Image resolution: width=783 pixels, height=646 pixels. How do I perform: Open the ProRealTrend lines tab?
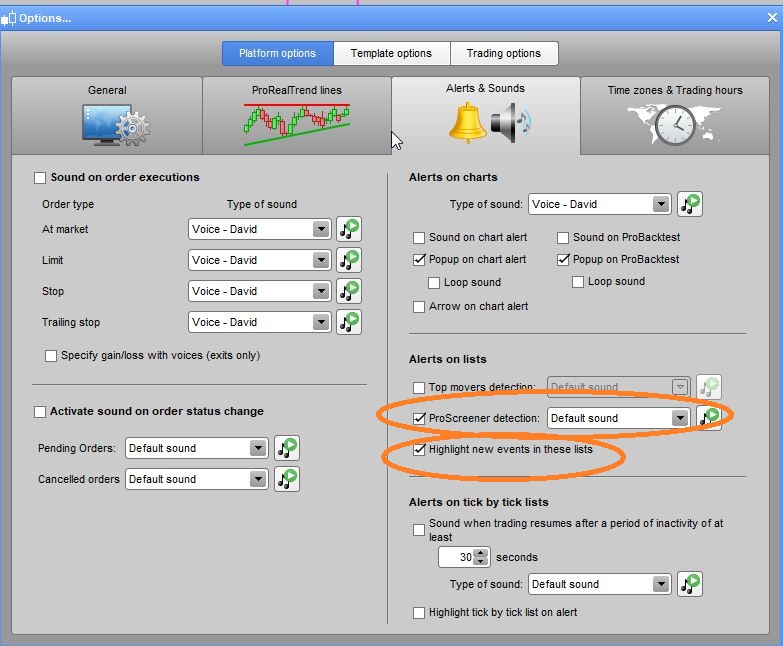pos(297,116)
